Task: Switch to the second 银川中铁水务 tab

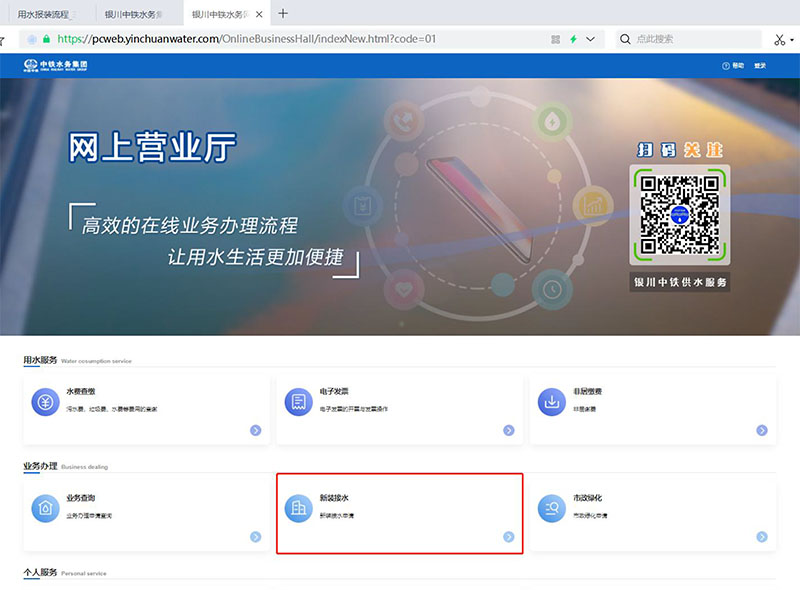Action: tap(222, 14)
